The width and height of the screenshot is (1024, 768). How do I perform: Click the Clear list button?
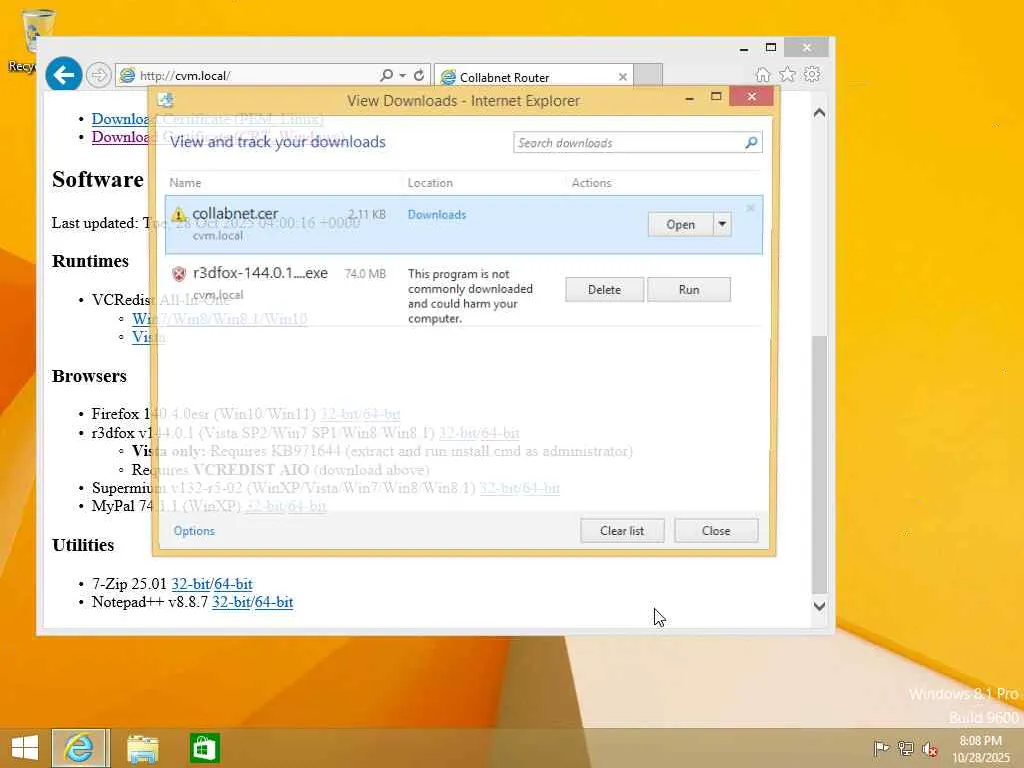pos(622,530)
